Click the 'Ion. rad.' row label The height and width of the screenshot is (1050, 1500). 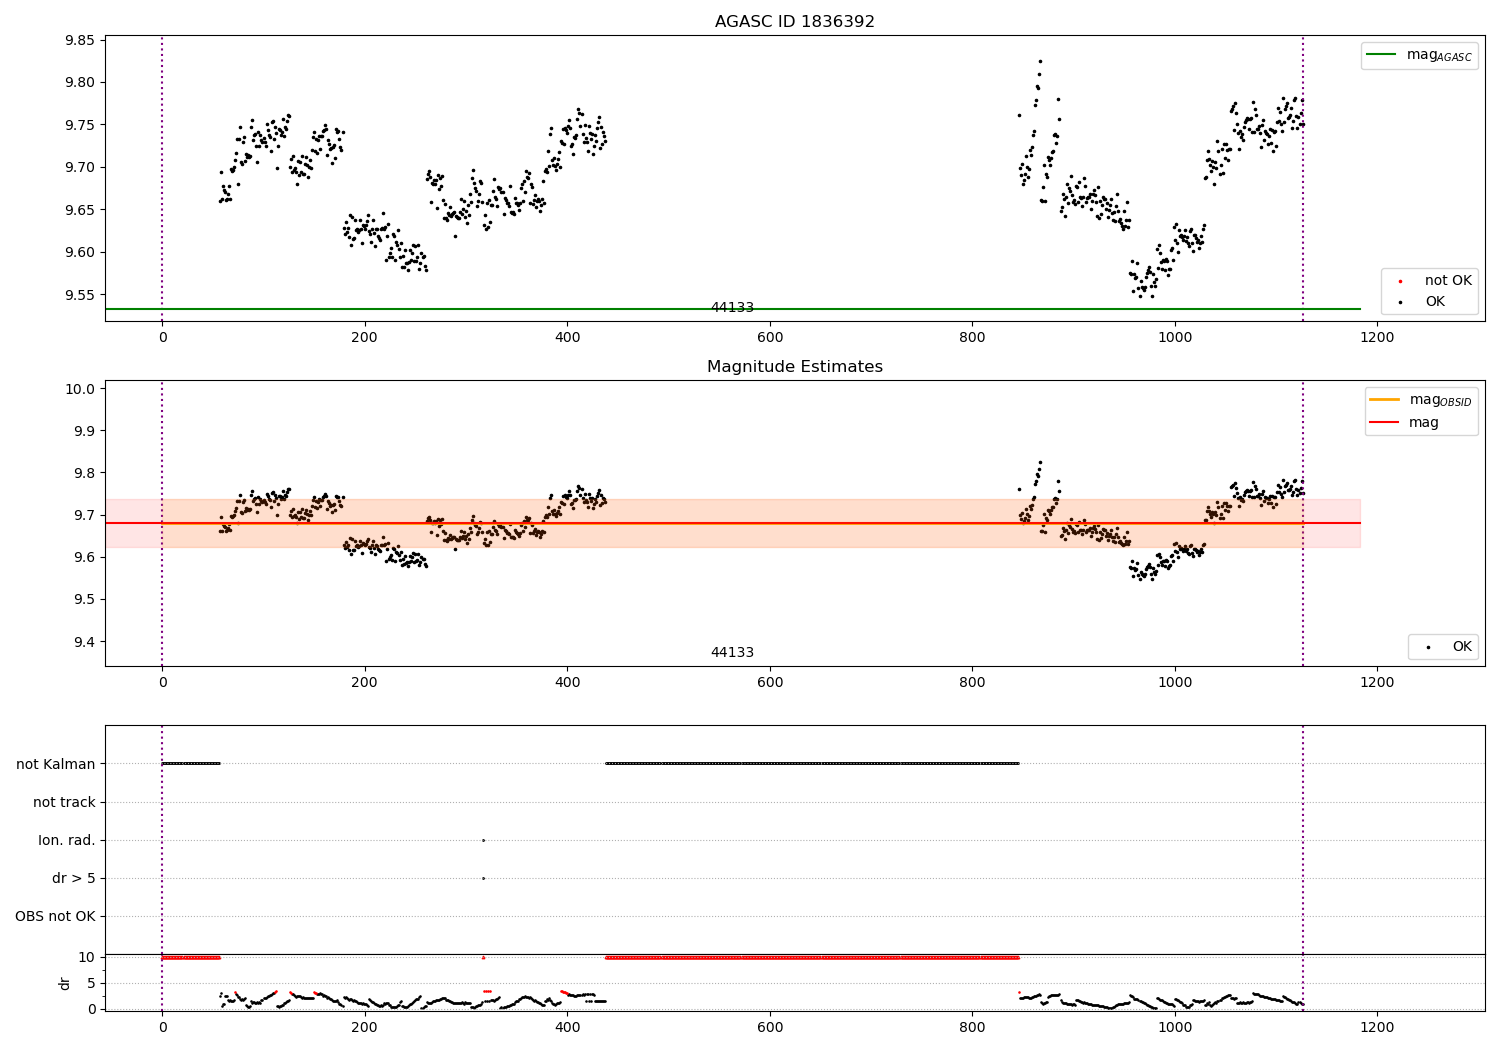[67, 840]
